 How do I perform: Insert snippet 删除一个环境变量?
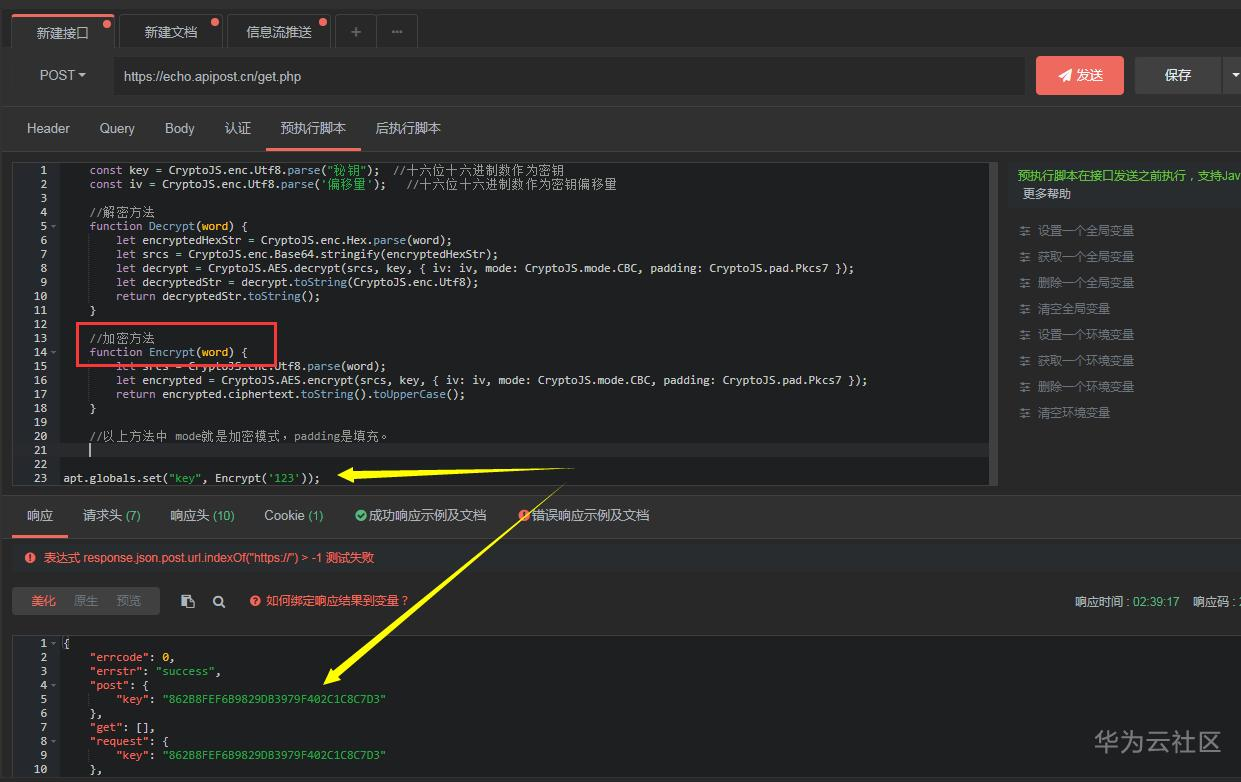pyautogui.click(x=1086, y=386)
